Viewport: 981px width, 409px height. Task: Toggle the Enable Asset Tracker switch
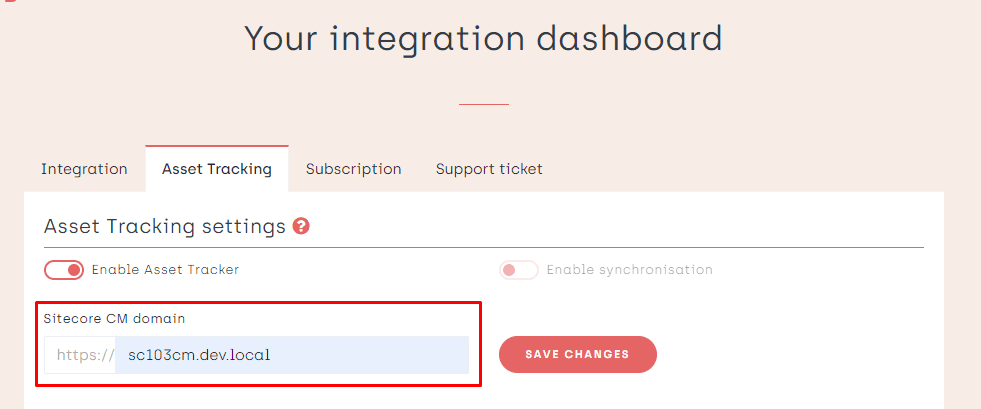pos(63,270)
